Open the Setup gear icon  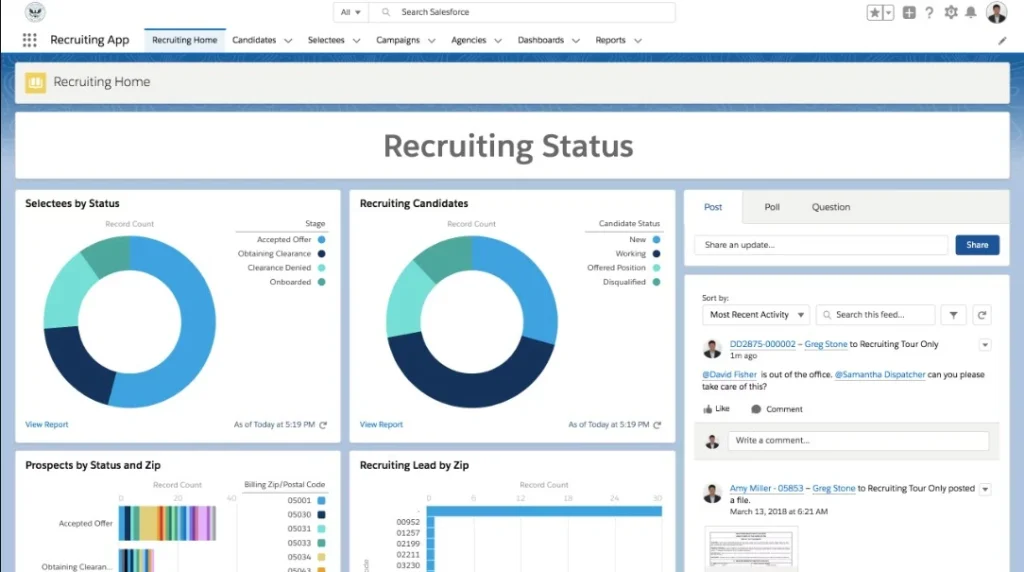tap(951, 12)
